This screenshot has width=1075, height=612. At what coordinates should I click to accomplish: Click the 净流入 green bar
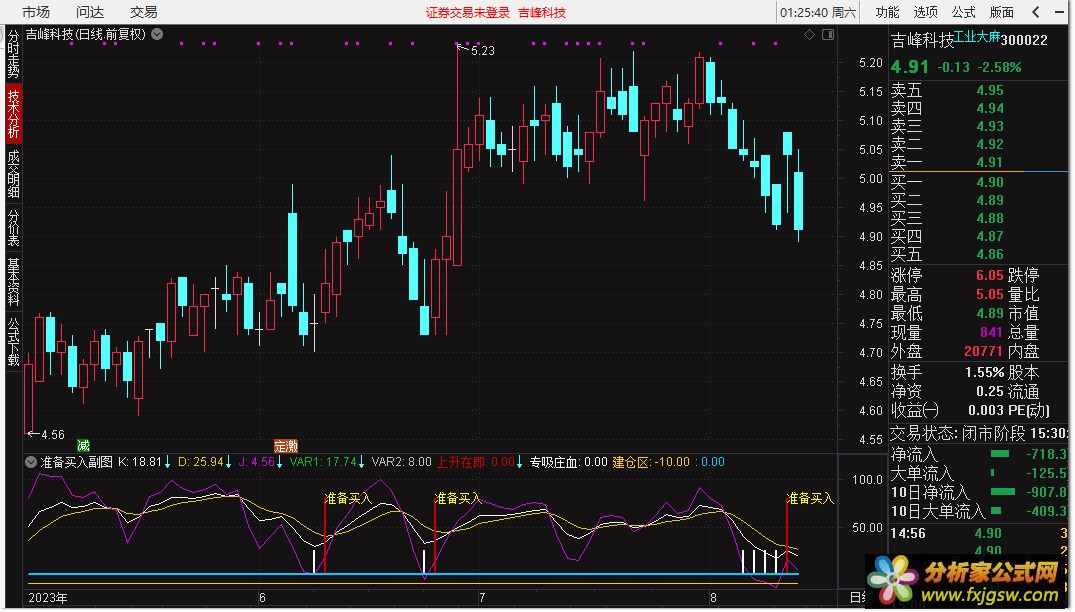point(1000,454)
